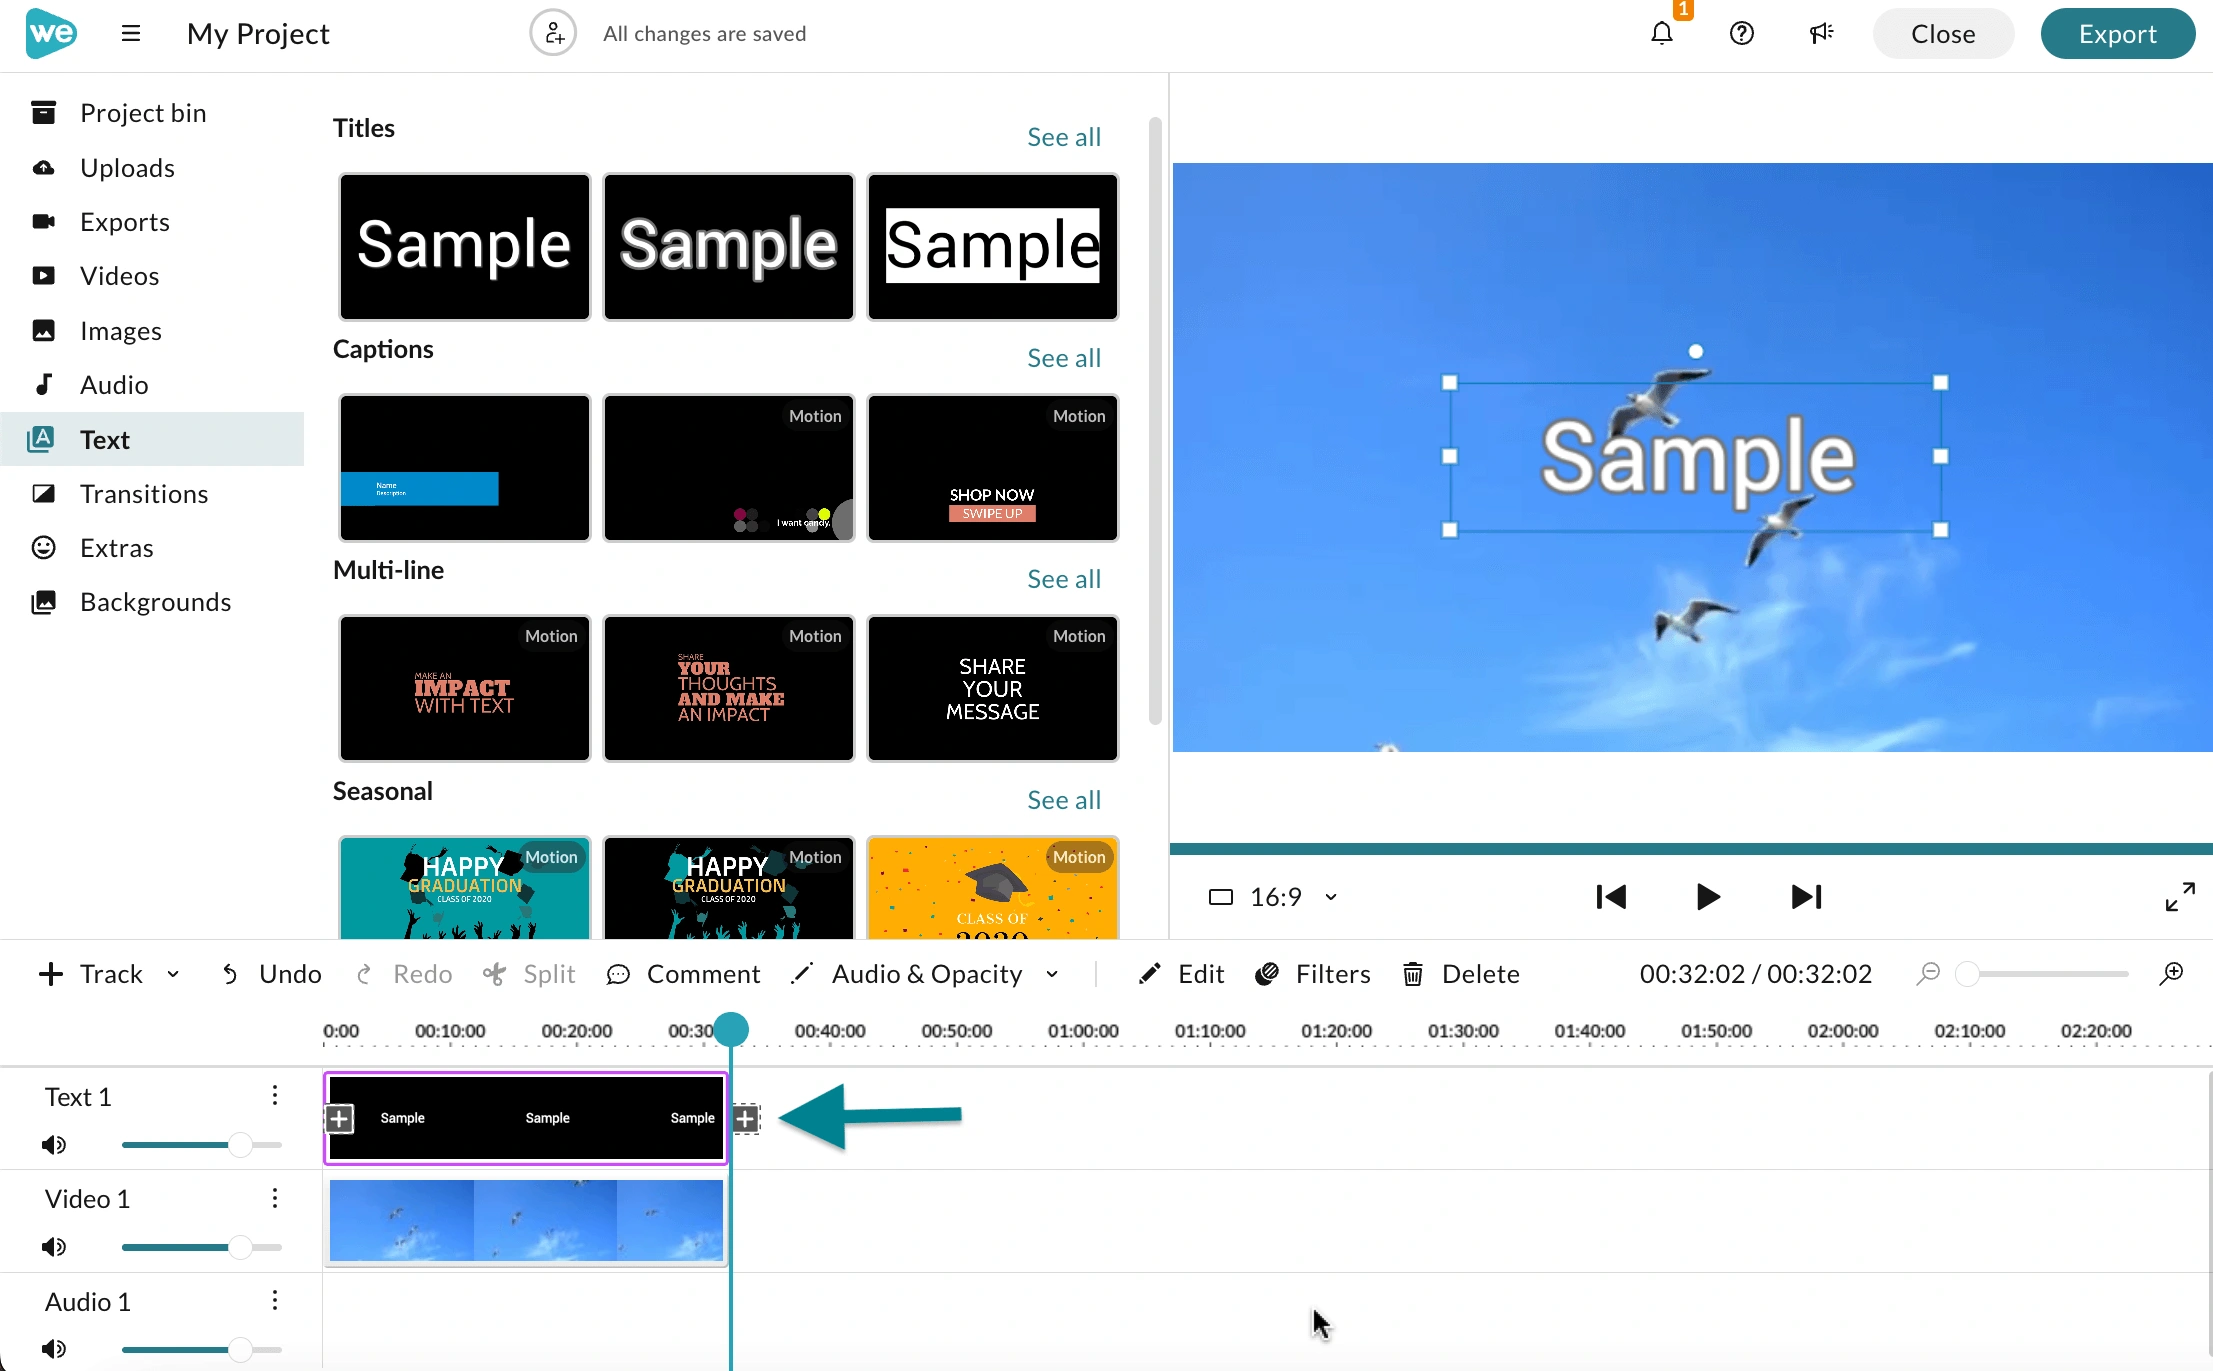Click the Edit pencil tool

pyautogui.click(x=1181, y=974)
